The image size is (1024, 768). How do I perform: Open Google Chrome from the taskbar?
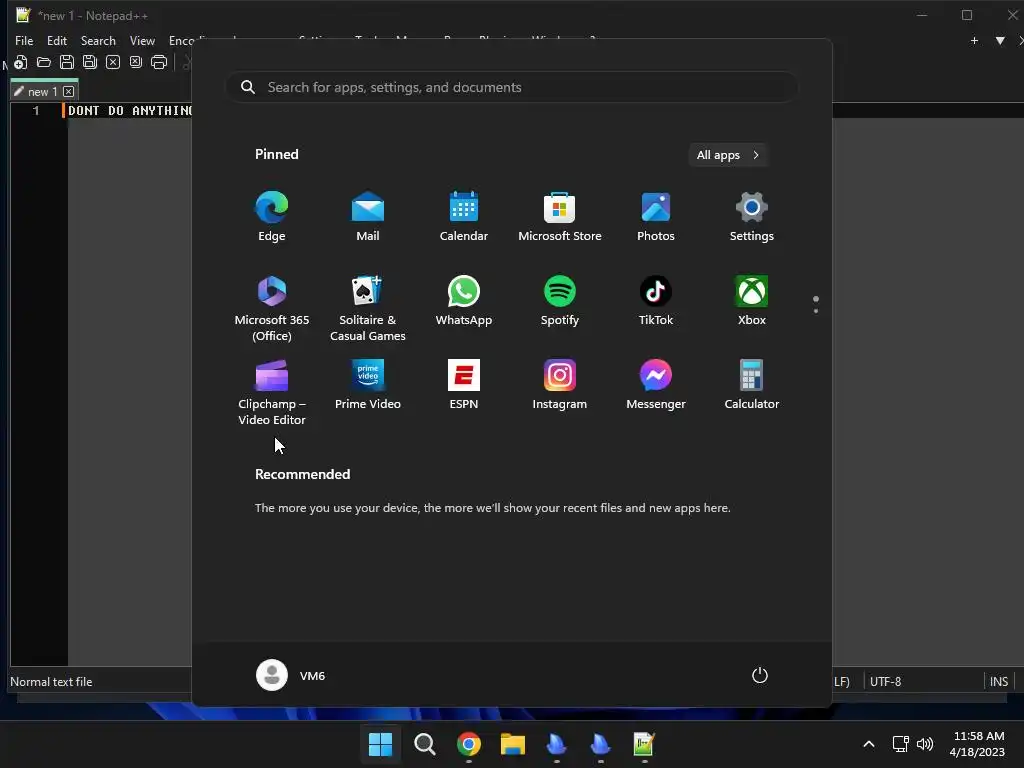468,744
